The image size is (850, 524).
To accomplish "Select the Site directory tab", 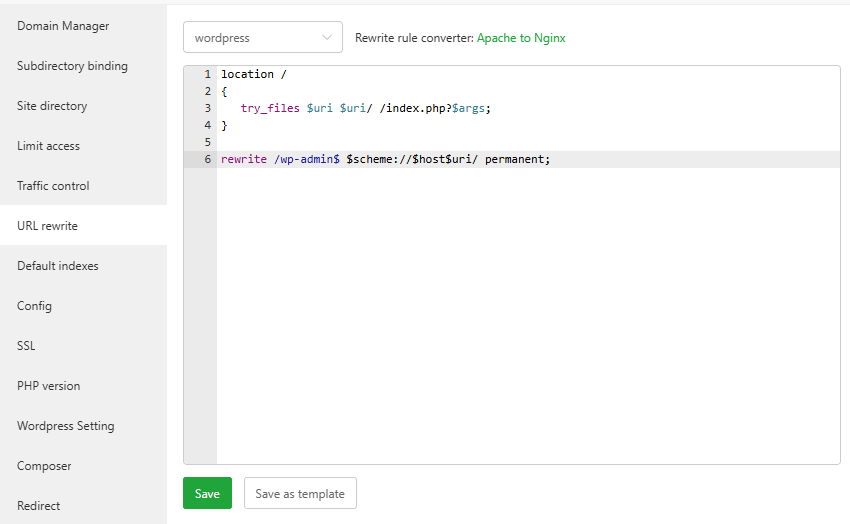I will click(52, 106).
